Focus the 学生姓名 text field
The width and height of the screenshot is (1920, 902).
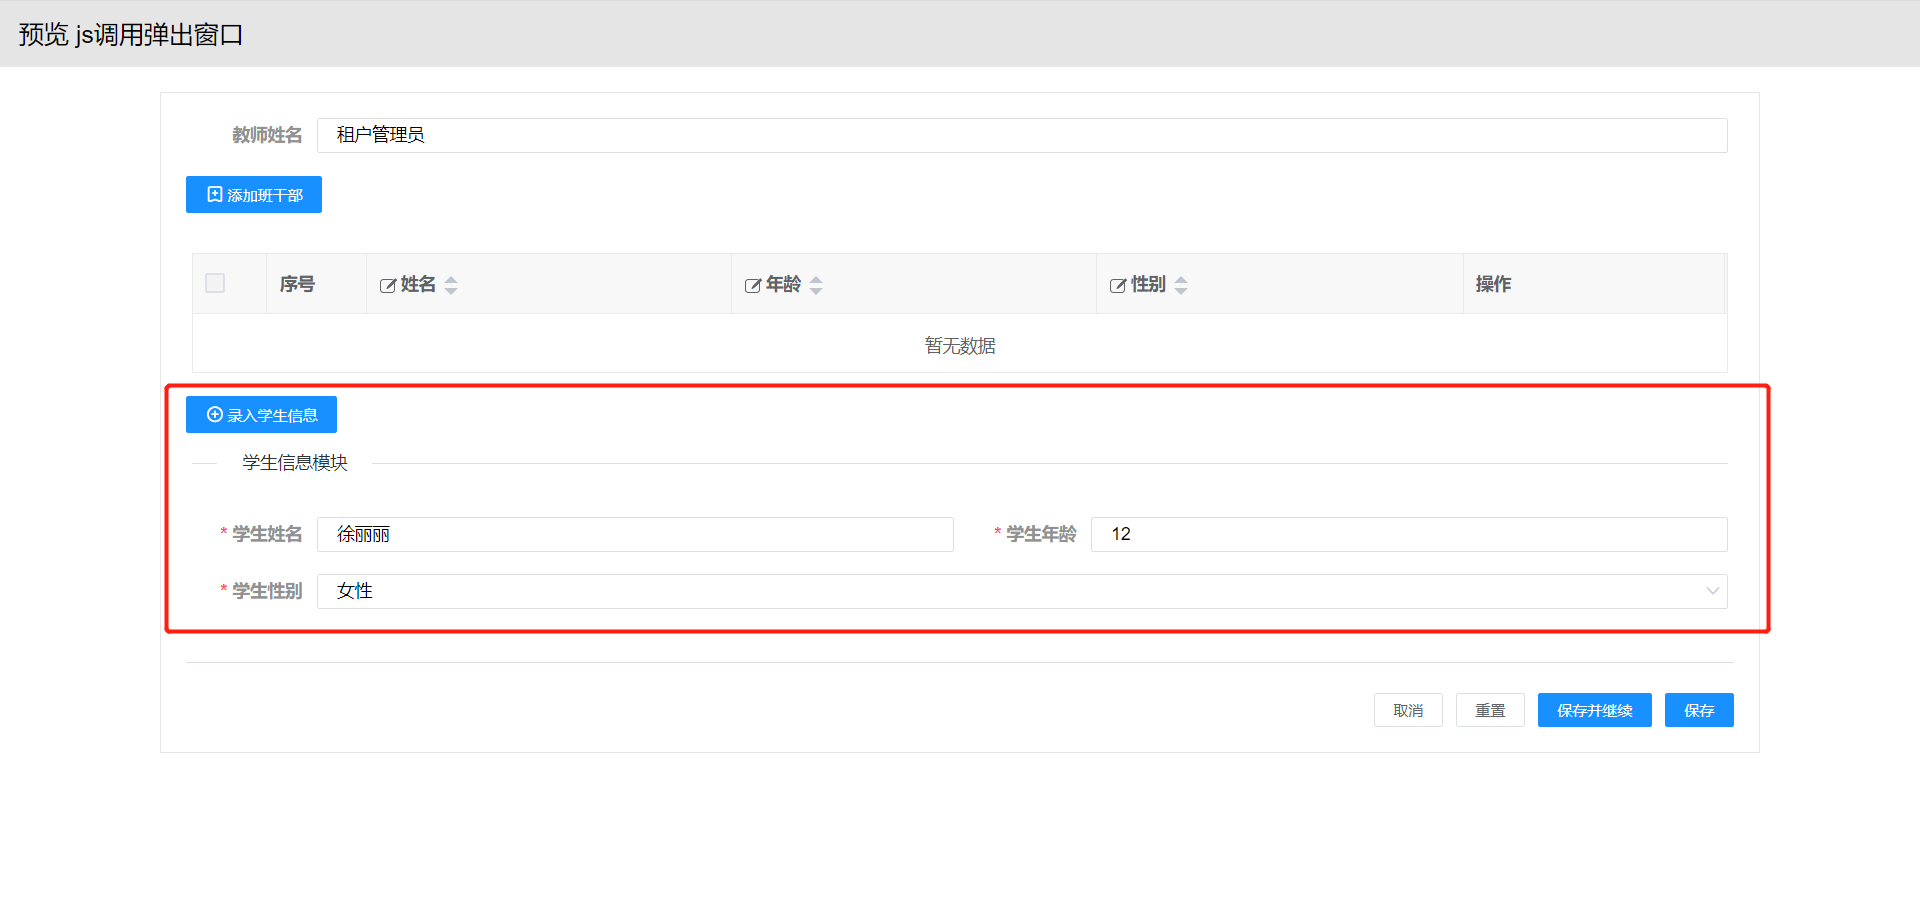click(634, 534)
